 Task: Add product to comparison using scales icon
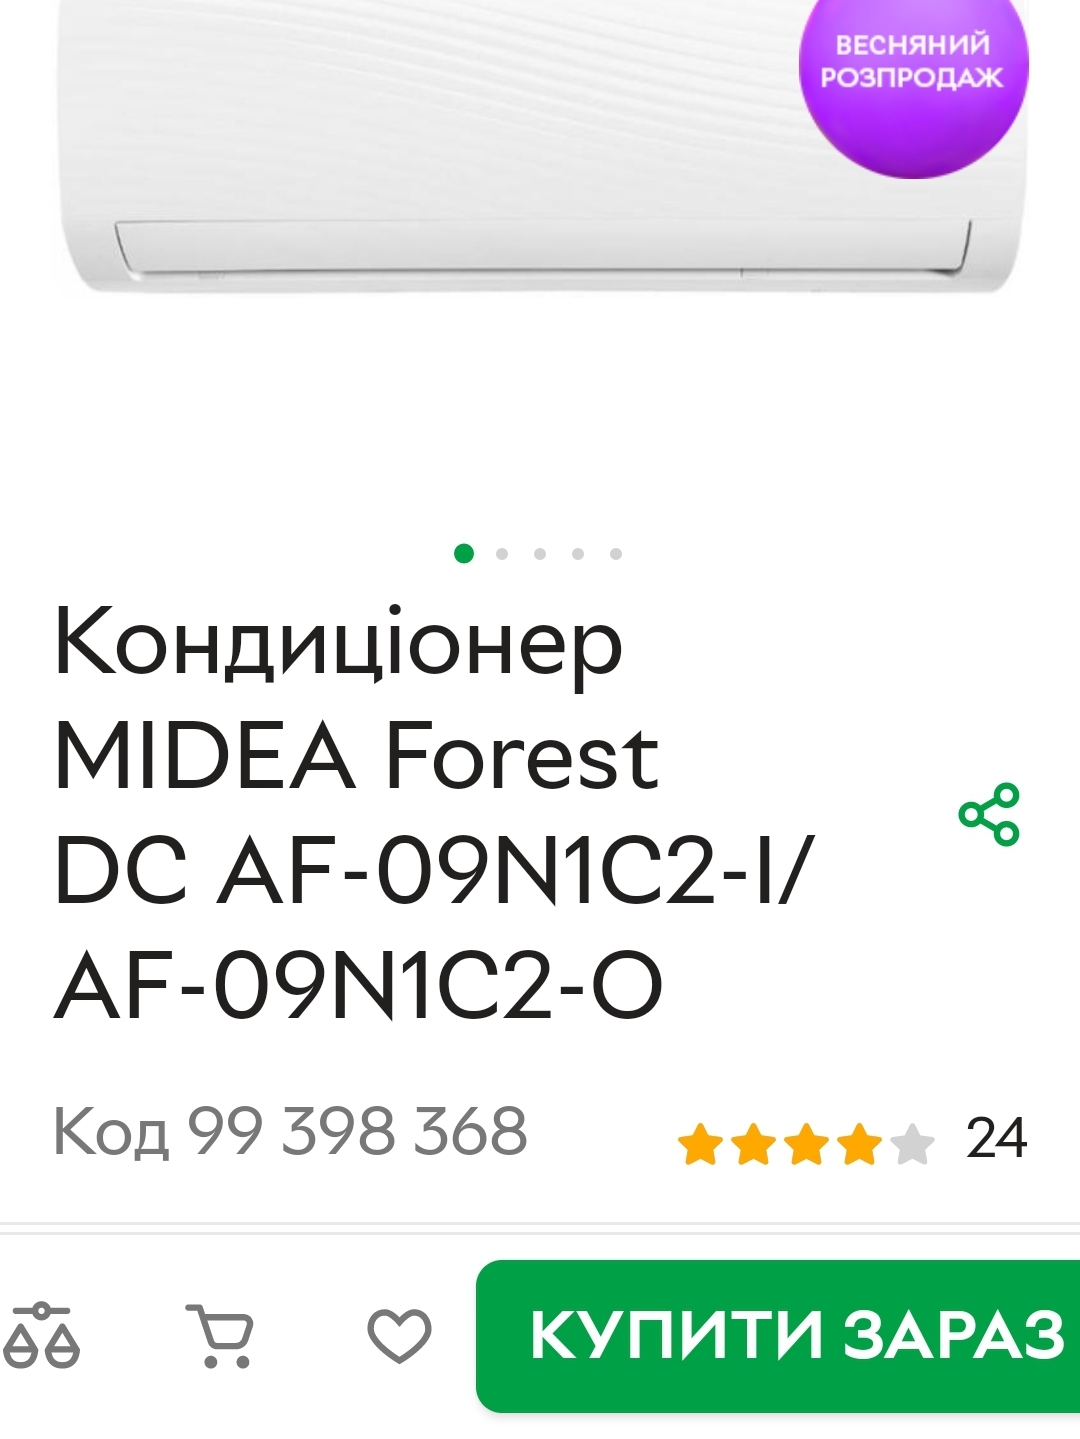41,1336
